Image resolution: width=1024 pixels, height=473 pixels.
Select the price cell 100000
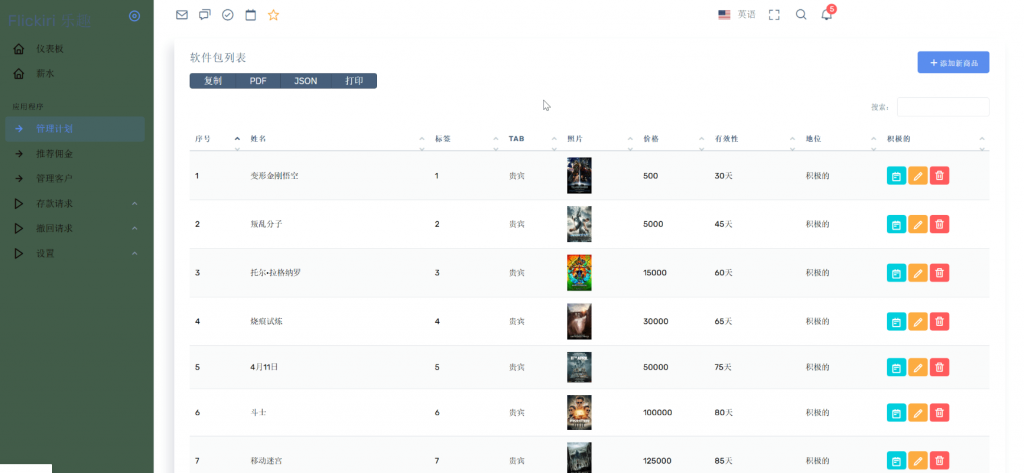[658, 413]
